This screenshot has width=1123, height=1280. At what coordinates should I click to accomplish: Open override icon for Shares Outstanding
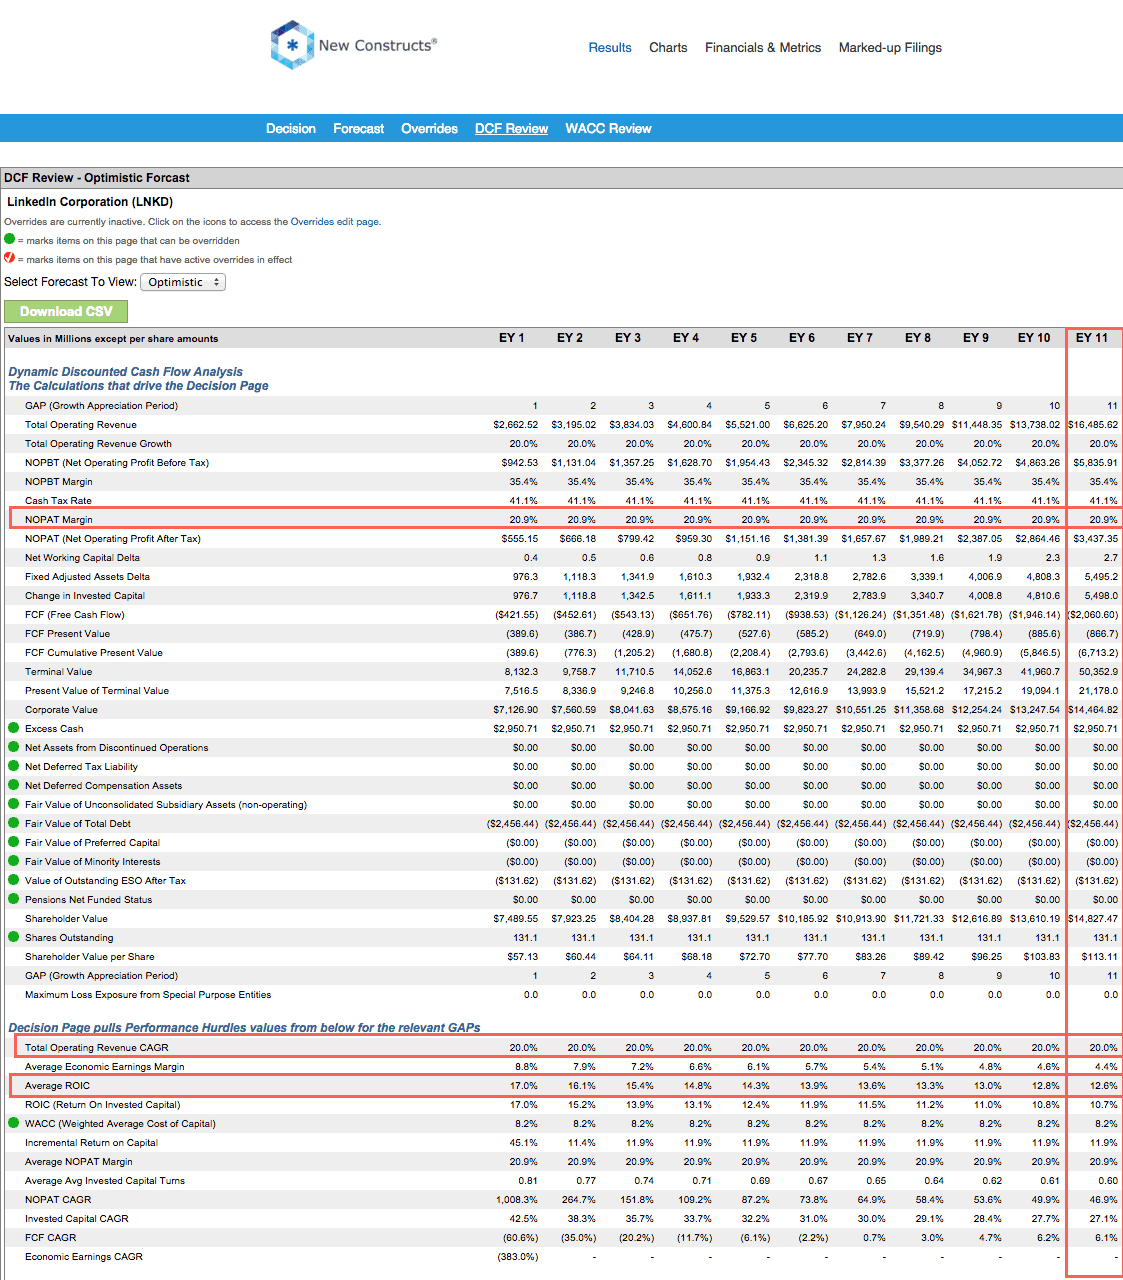[14, 937]
